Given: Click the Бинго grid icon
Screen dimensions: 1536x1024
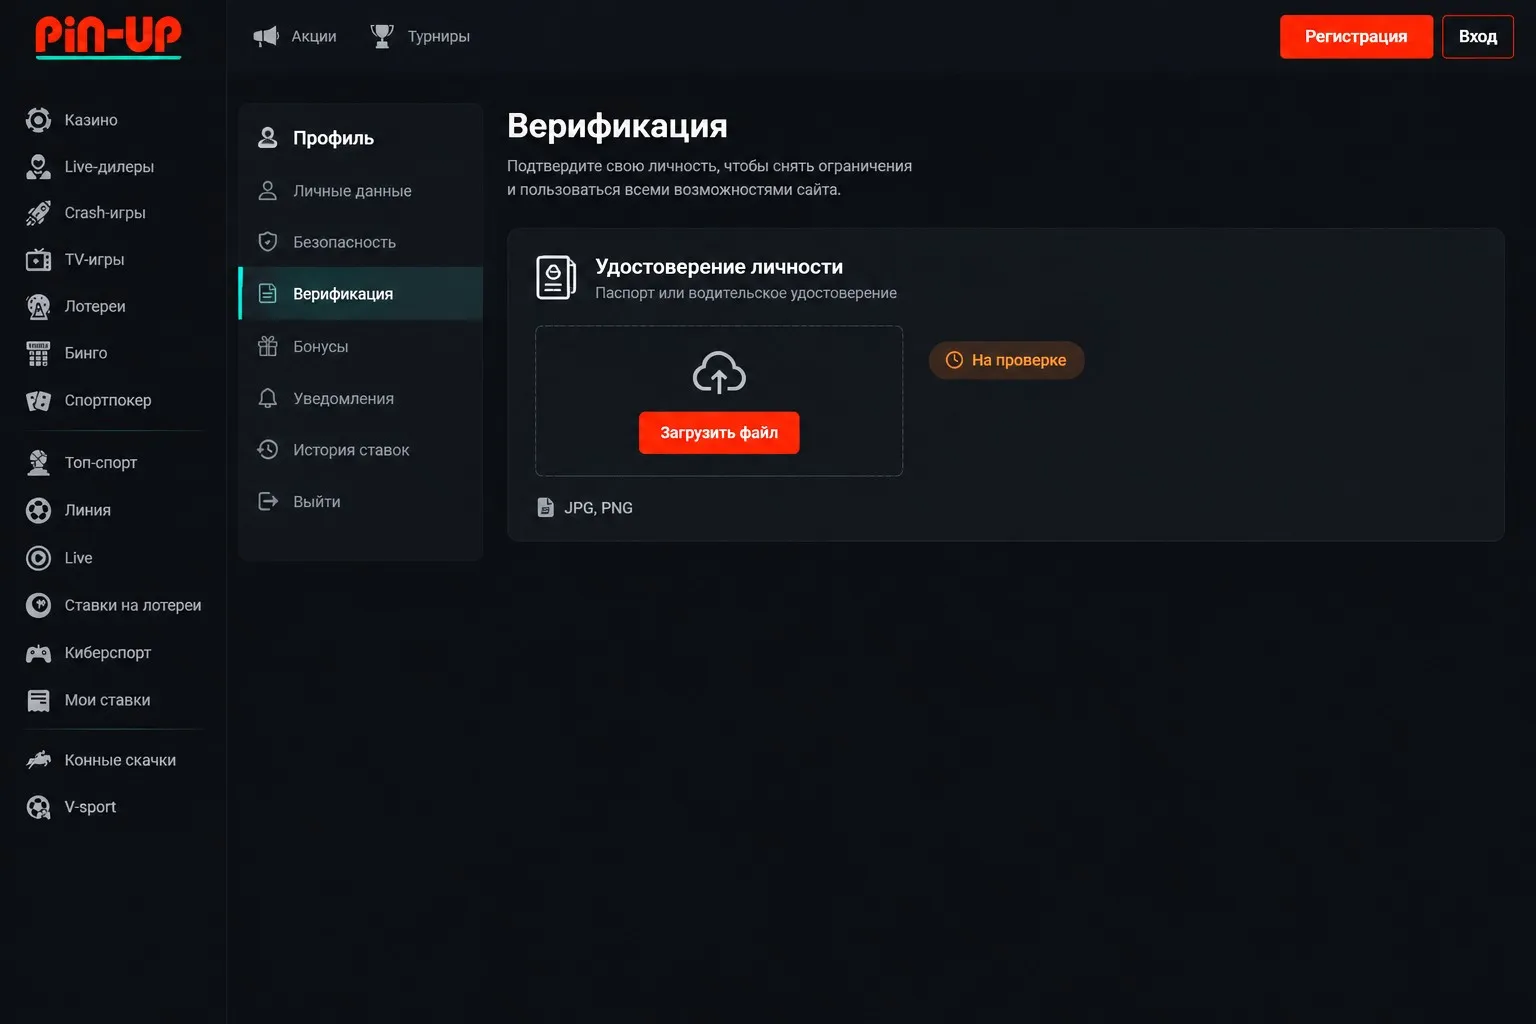Looking at the screenshot, I should click(38, 353).
